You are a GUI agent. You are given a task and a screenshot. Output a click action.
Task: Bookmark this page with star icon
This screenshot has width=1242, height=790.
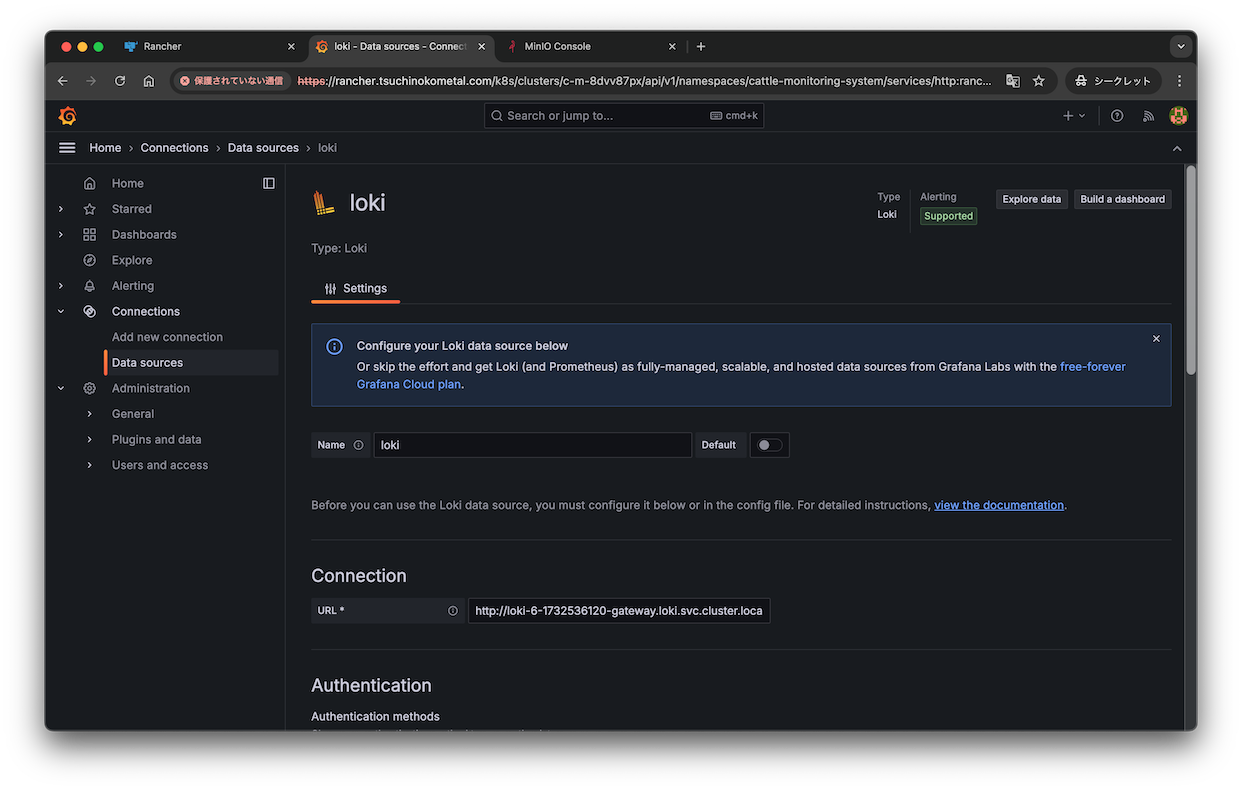(1039, 81)
